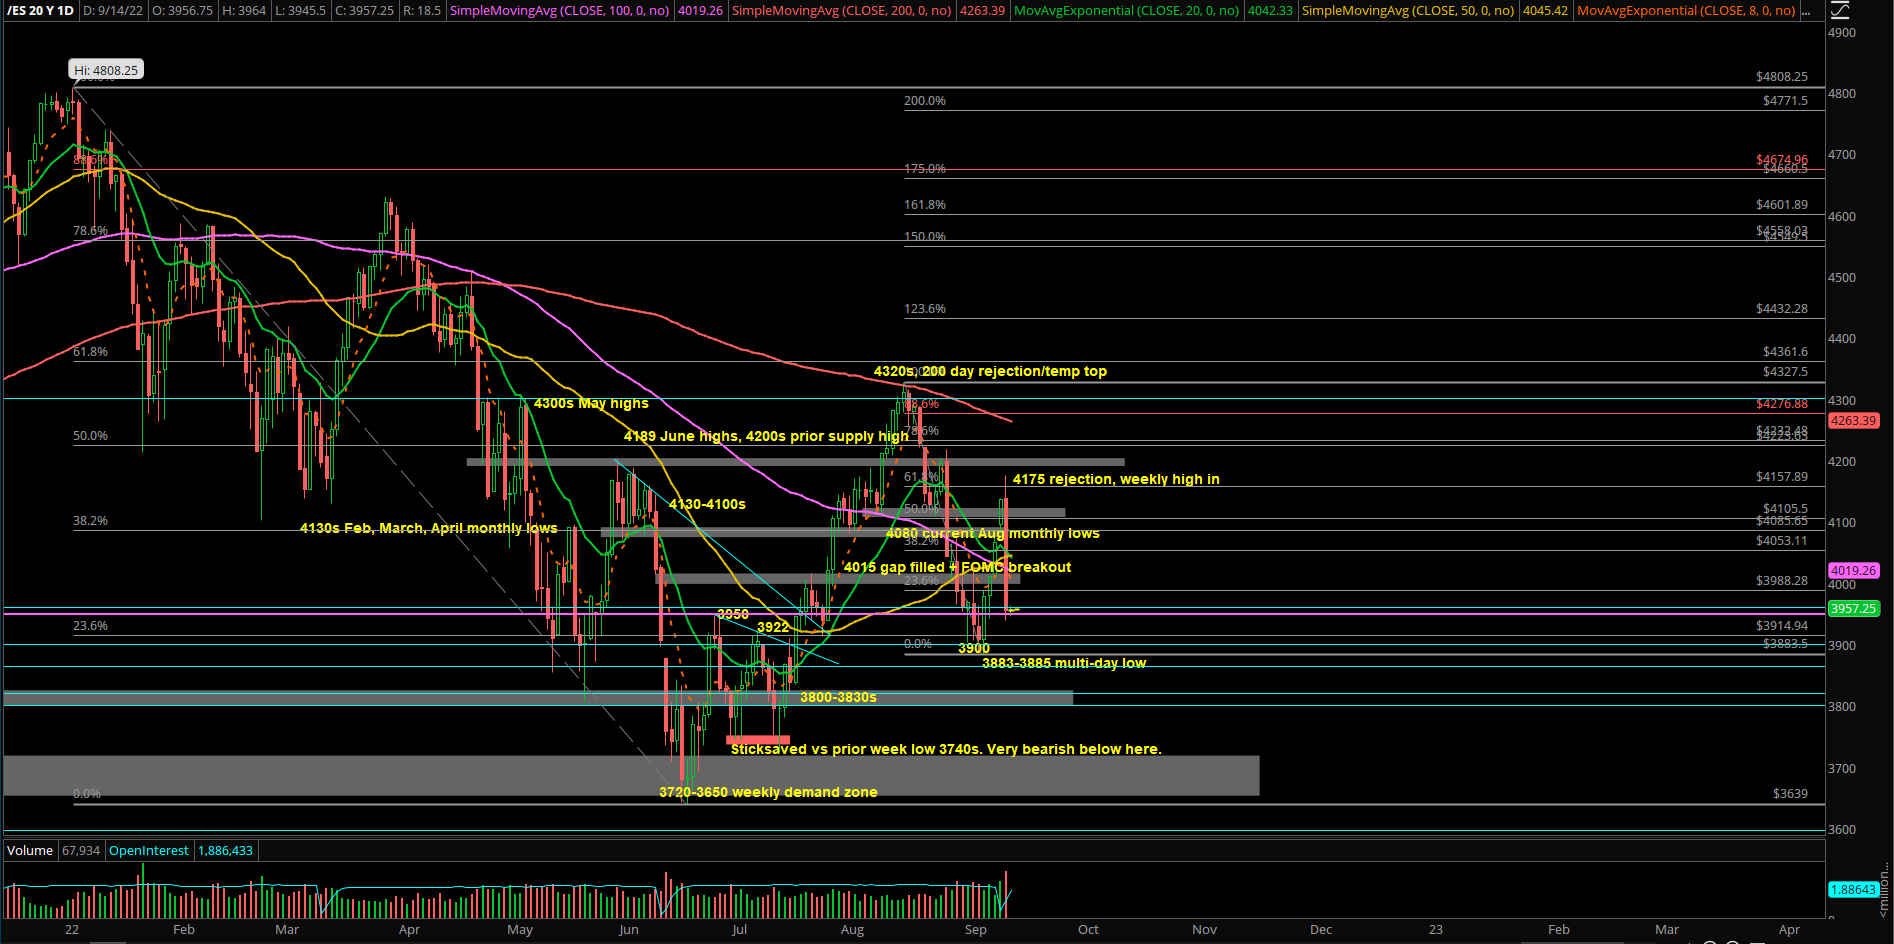Select the '4189 June highs, 4200s prior supply' note
1894x944 pixels.
(766, 436)
